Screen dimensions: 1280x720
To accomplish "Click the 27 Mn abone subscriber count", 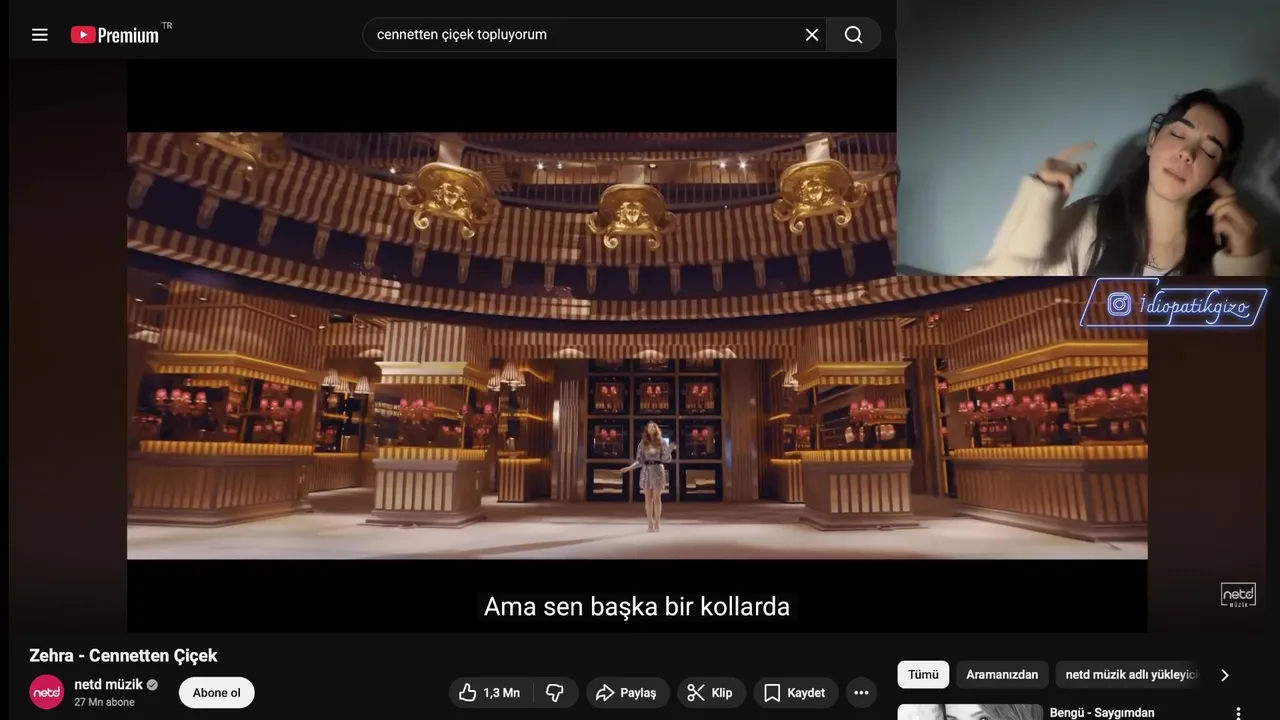I will click(x=104, y=702).
